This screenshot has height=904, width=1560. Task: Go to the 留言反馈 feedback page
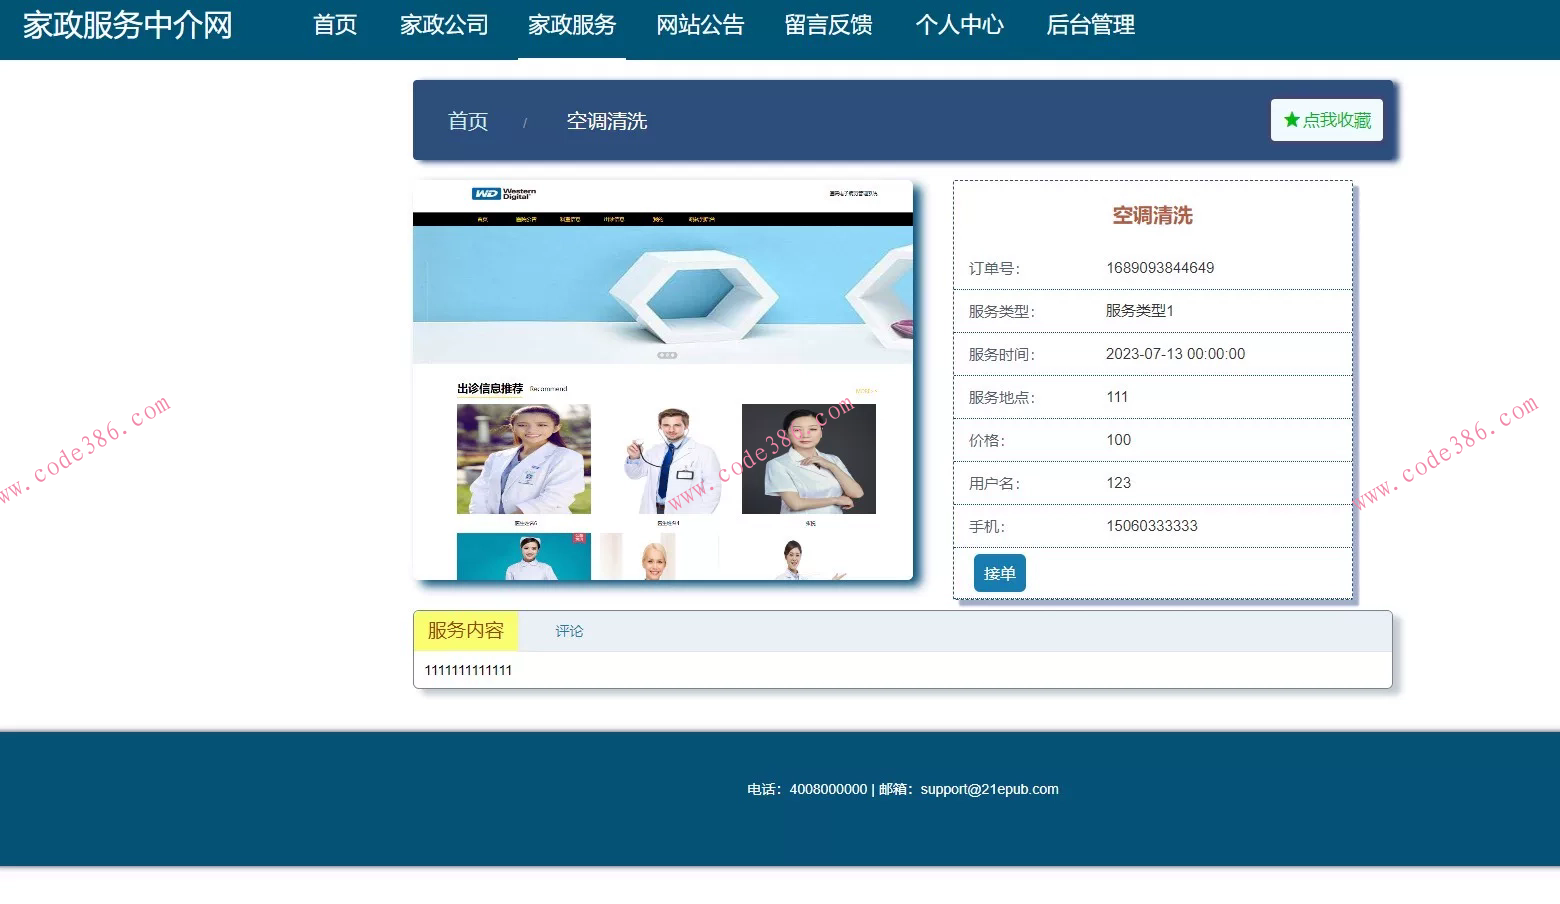pos(829,25)
